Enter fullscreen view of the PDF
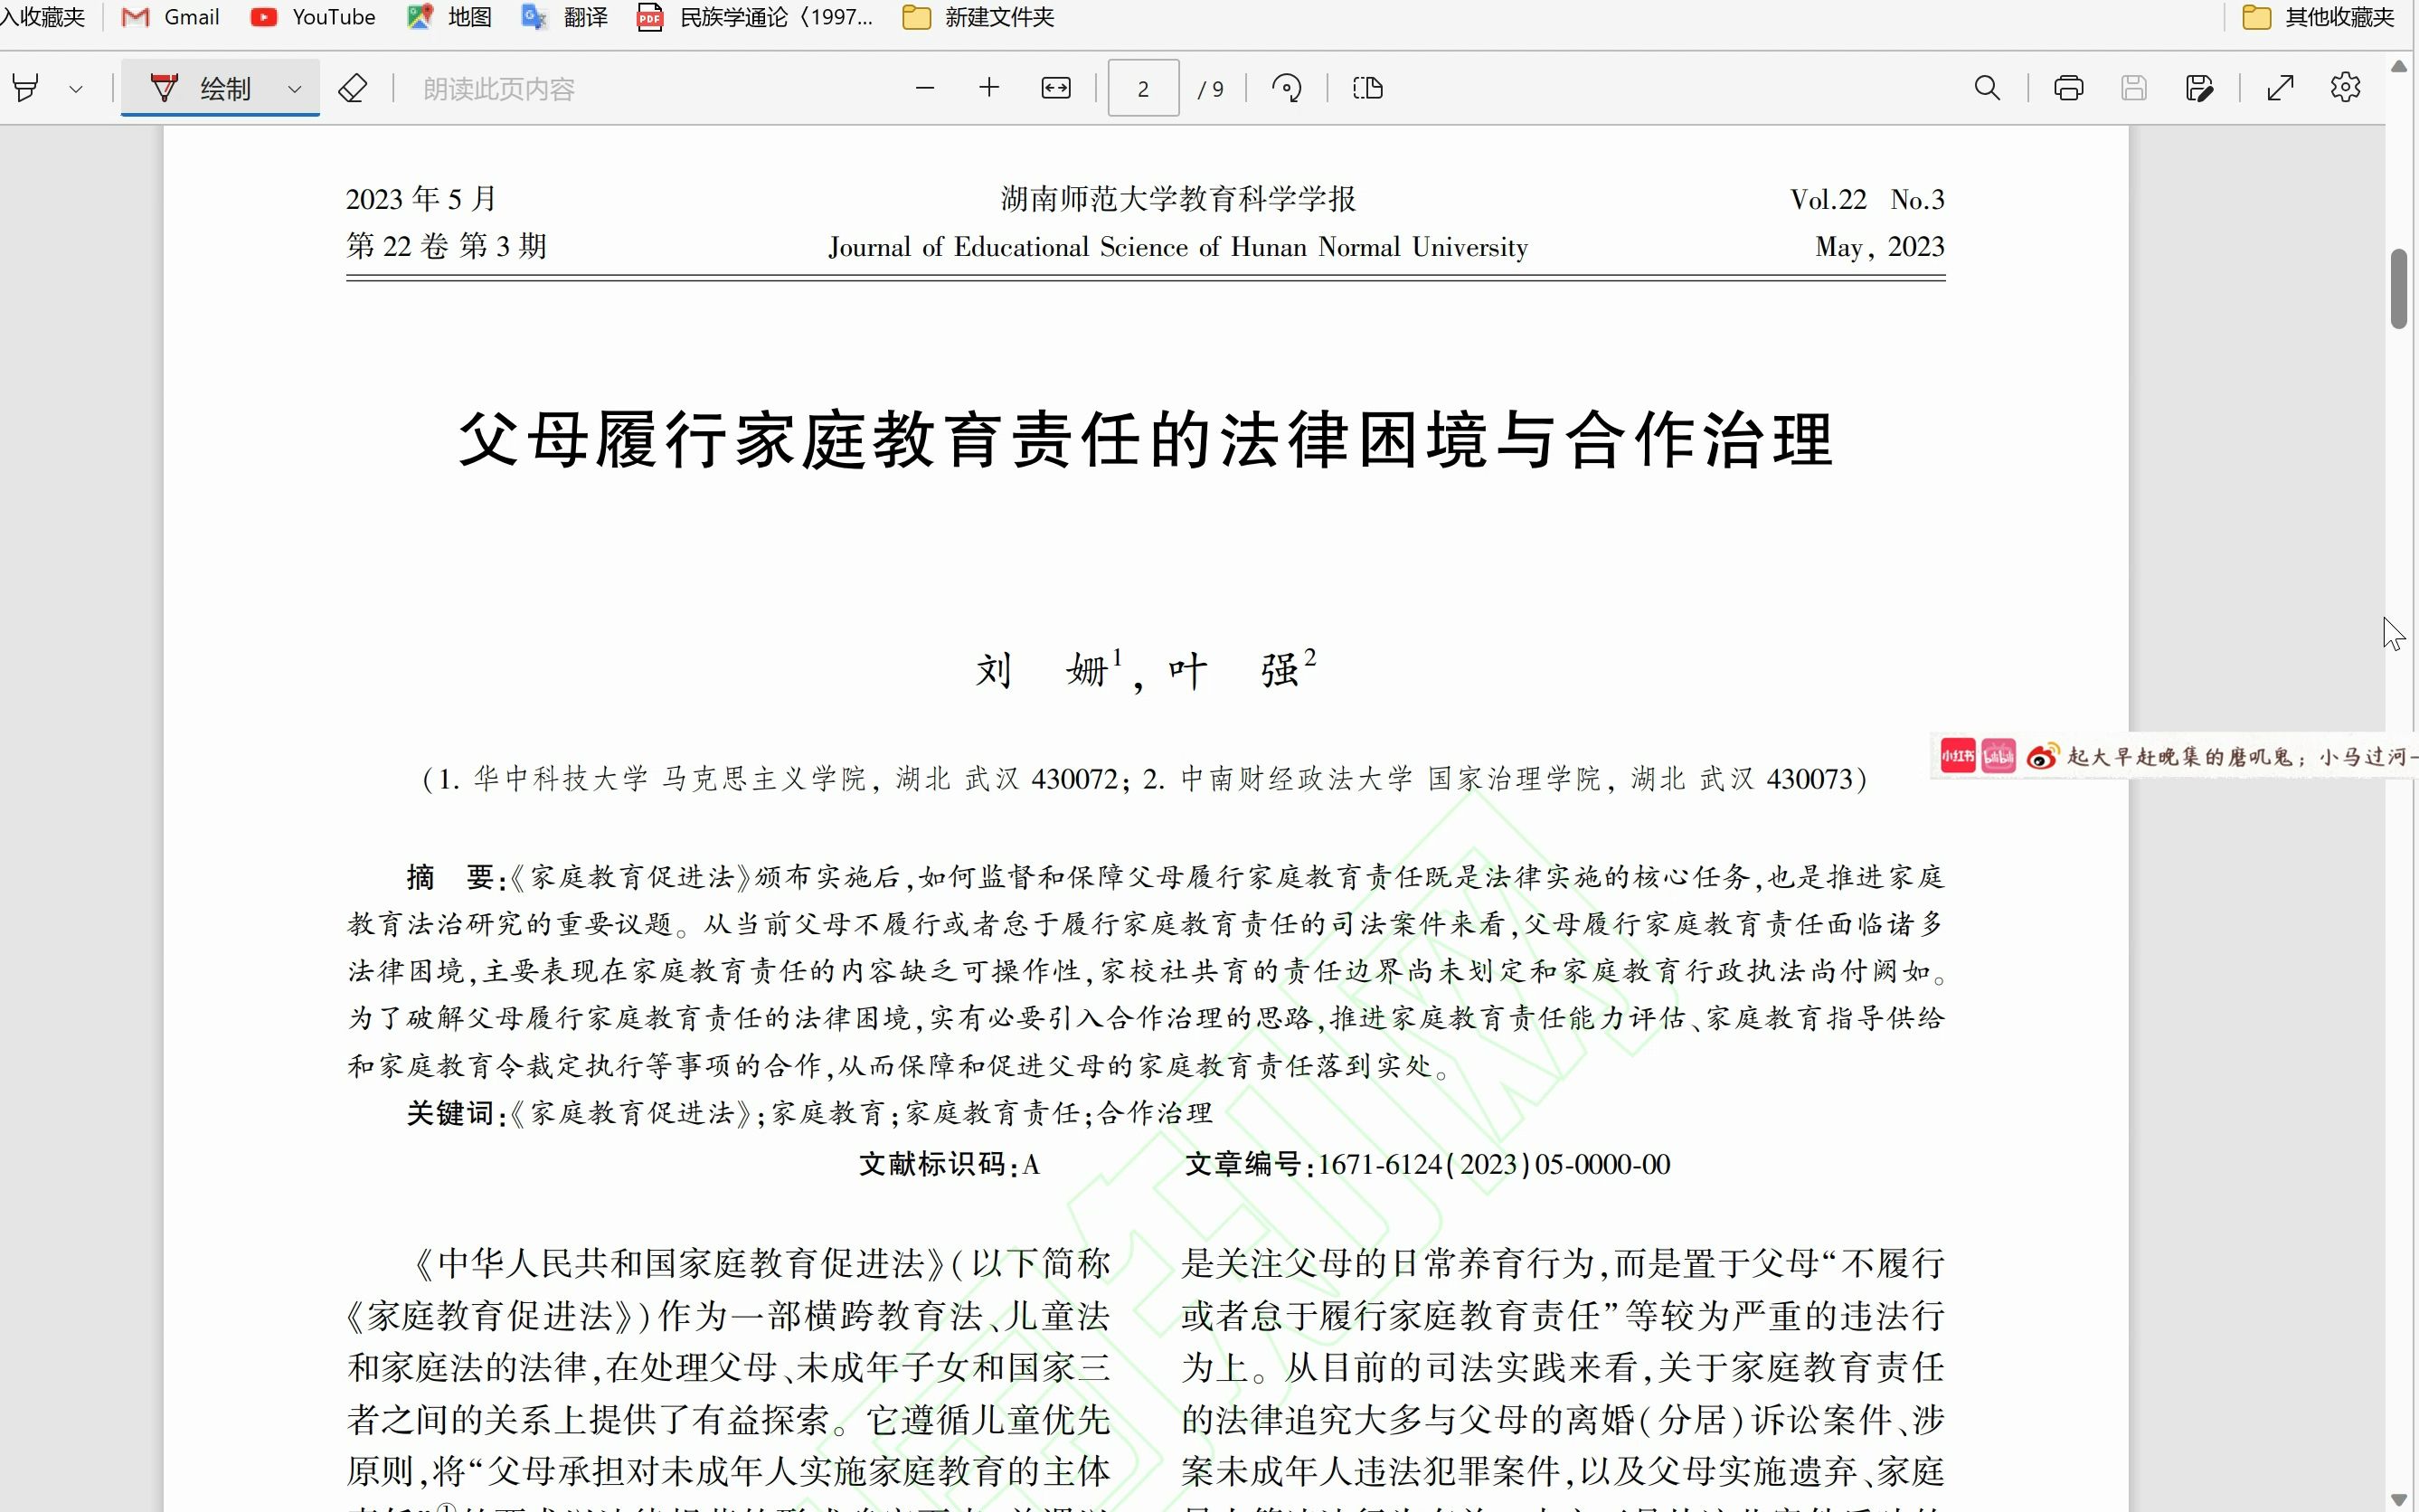2419x1512 pixels. tap(2280, 88)
